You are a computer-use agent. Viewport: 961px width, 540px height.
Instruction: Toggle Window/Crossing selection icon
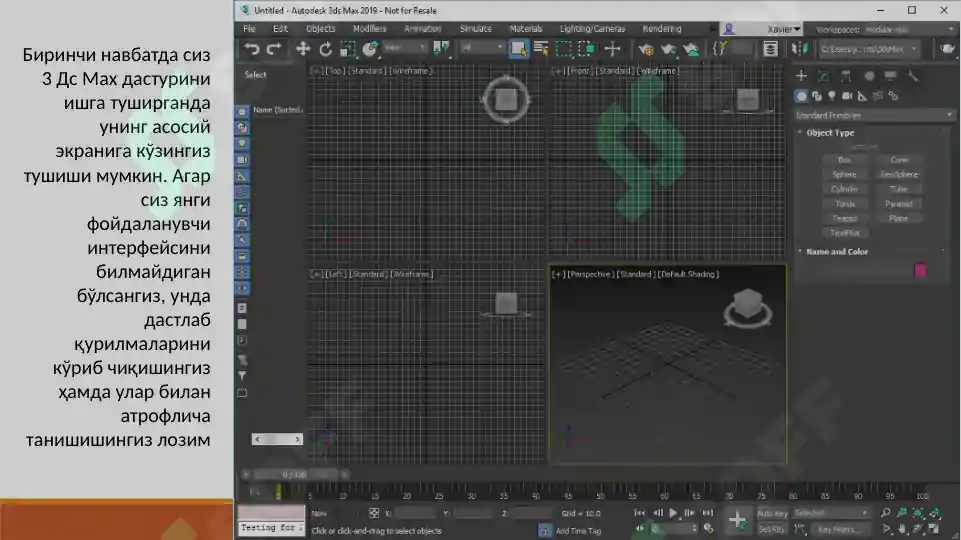click(x=587, y=49)
